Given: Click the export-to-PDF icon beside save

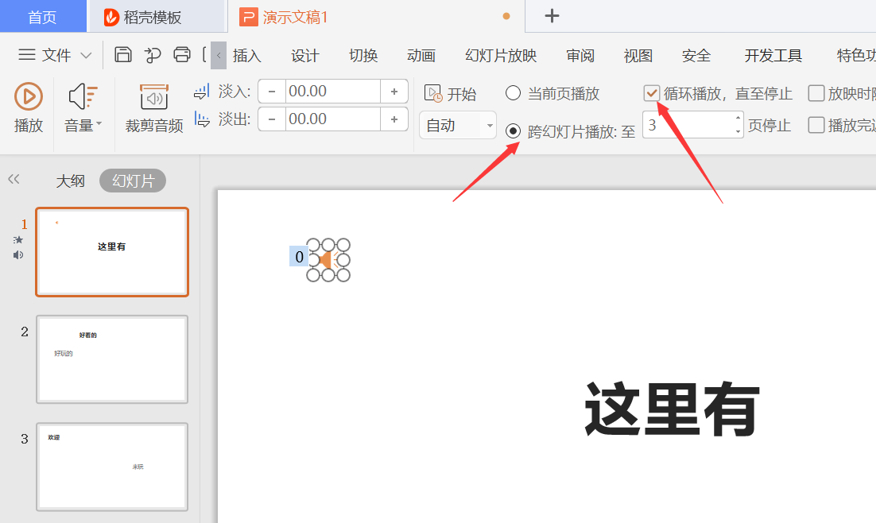Looking at the screenshot, I should point(153,55).
